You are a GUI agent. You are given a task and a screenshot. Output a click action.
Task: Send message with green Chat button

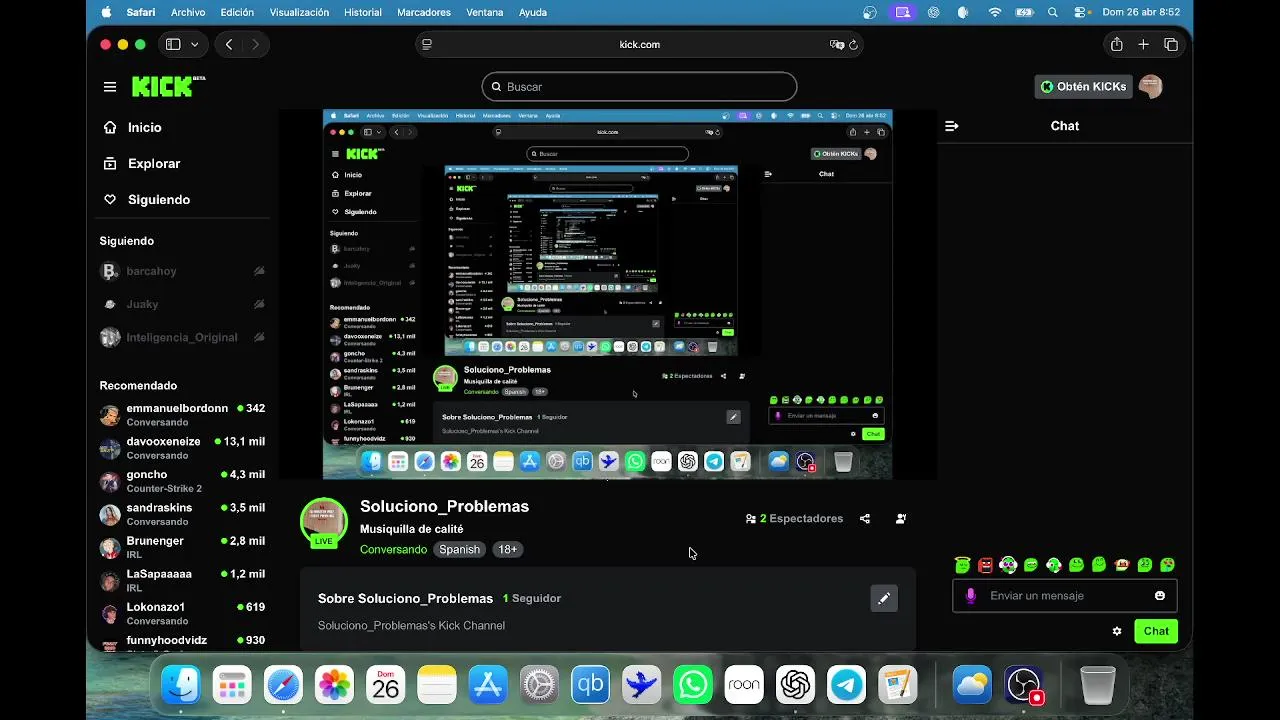[1156, 631]
